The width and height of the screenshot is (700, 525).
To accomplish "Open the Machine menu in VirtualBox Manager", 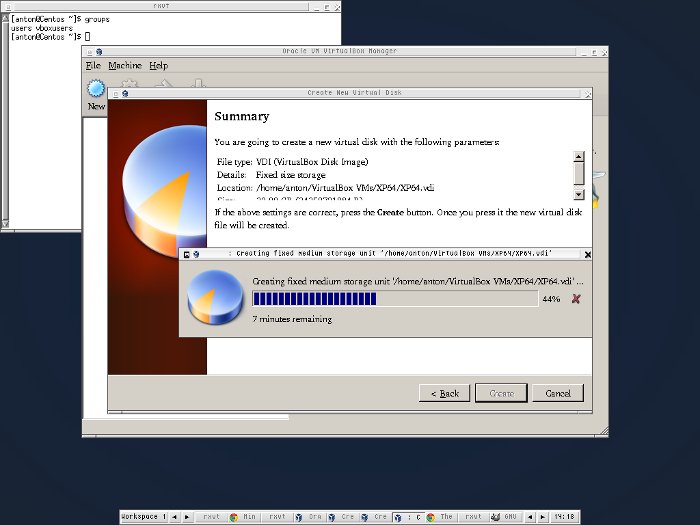I will point(125,66).
